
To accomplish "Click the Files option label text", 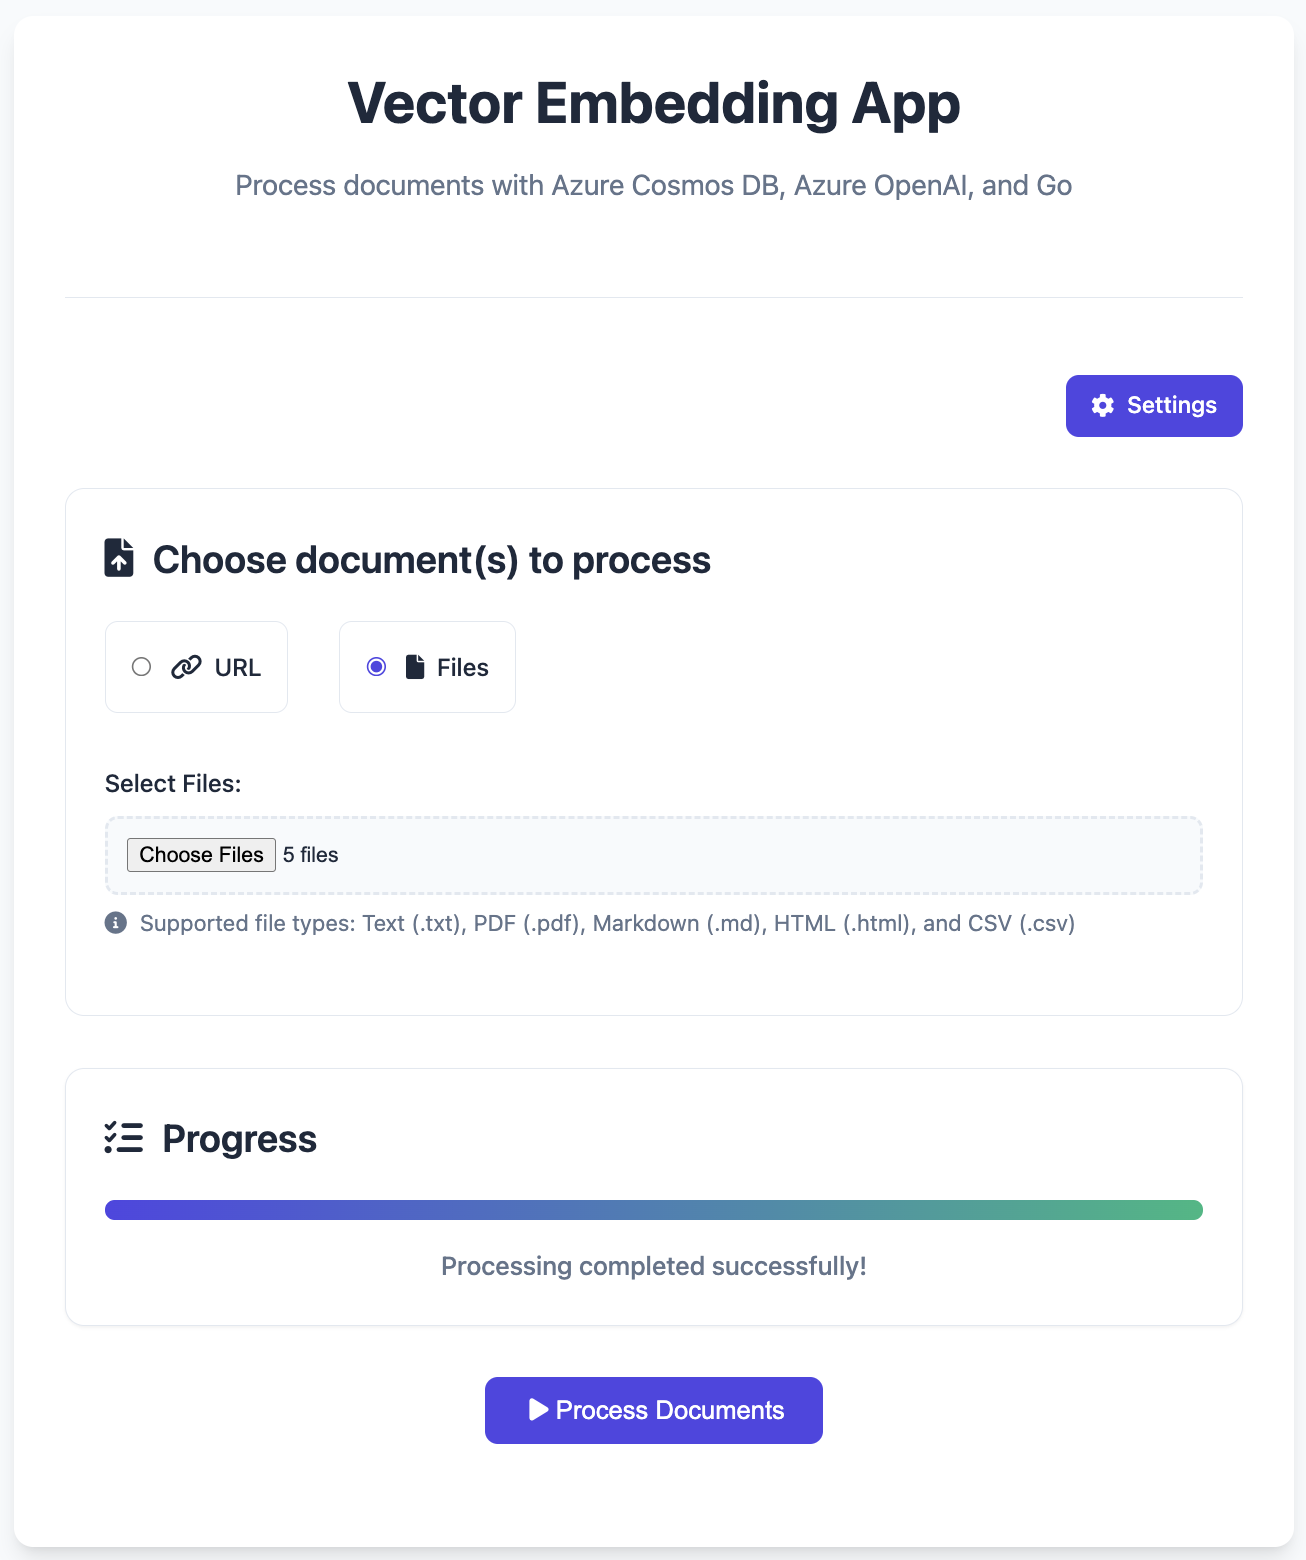I will pos(463,668).
